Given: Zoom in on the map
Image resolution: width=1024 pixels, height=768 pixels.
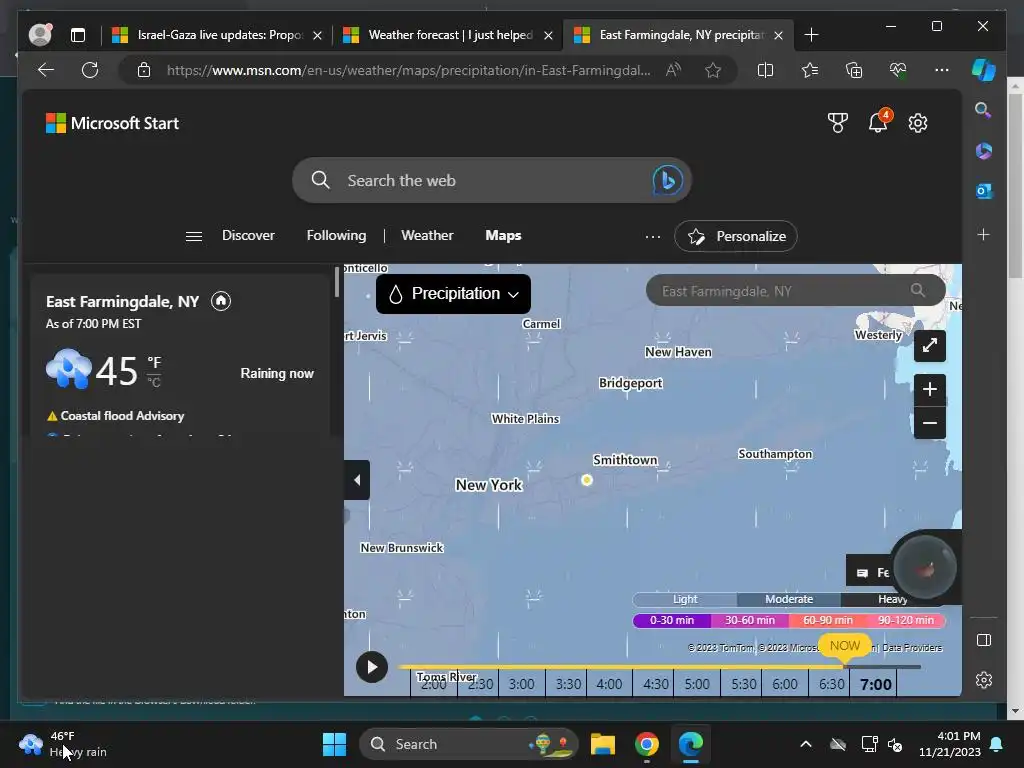Looking at the screenshot, I should pos(930,389).
